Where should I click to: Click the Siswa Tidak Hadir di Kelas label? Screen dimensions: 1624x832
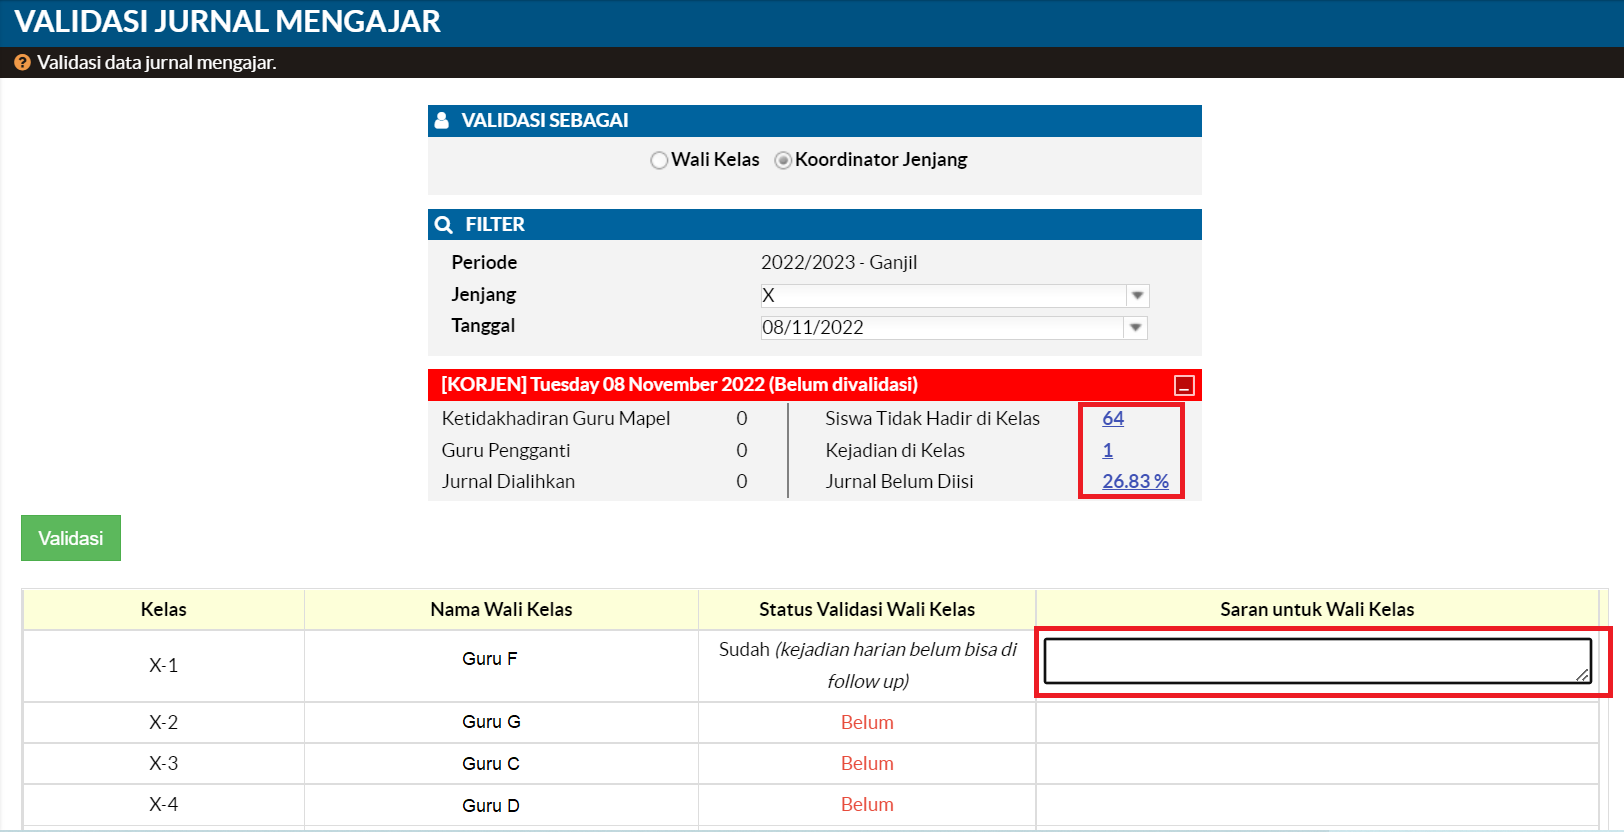coord(932,418)
